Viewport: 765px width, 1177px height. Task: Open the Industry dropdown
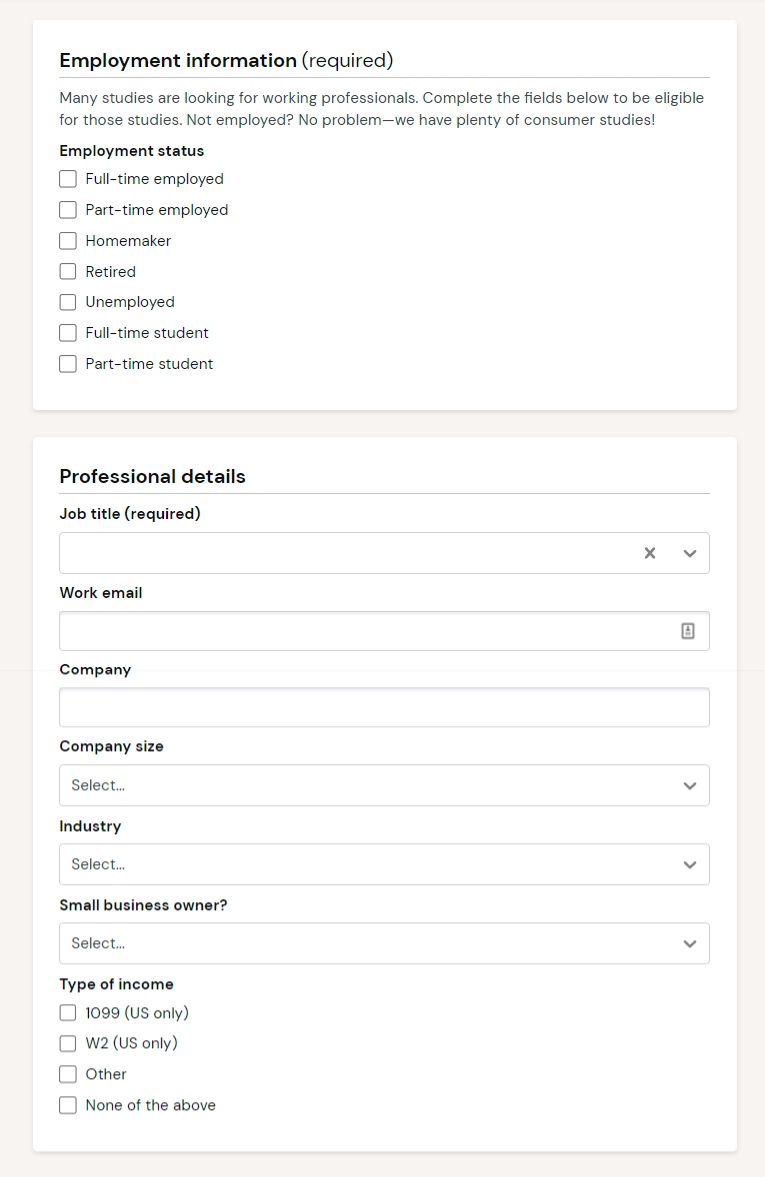point(384,864)
